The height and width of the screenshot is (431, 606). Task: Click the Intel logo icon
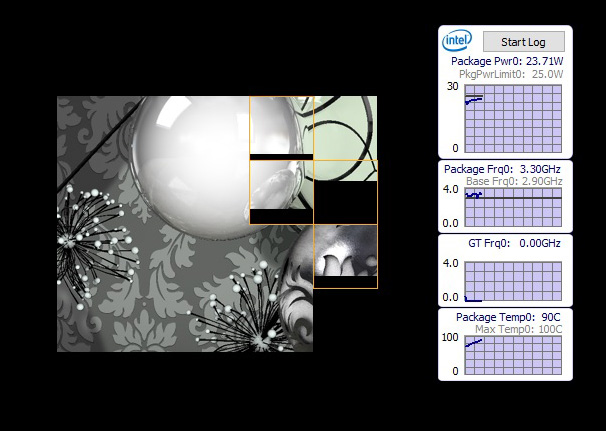click(x=457, y=40)
